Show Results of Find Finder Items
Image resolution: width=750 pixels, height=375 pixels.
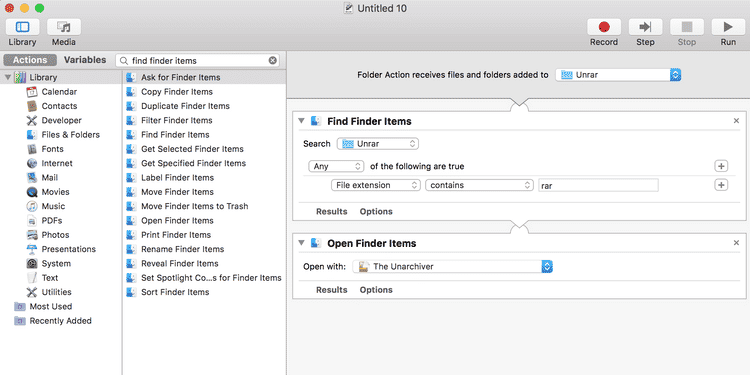tap(331, 211)
